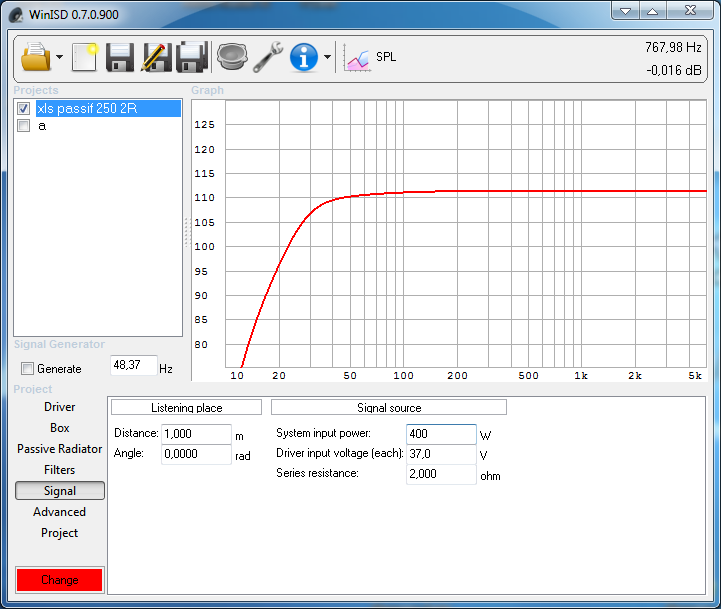Click the Distance input field
Image resolution: width=721 pixels, height=609 pixels.
pyautogui.click(x=196, y=434)
